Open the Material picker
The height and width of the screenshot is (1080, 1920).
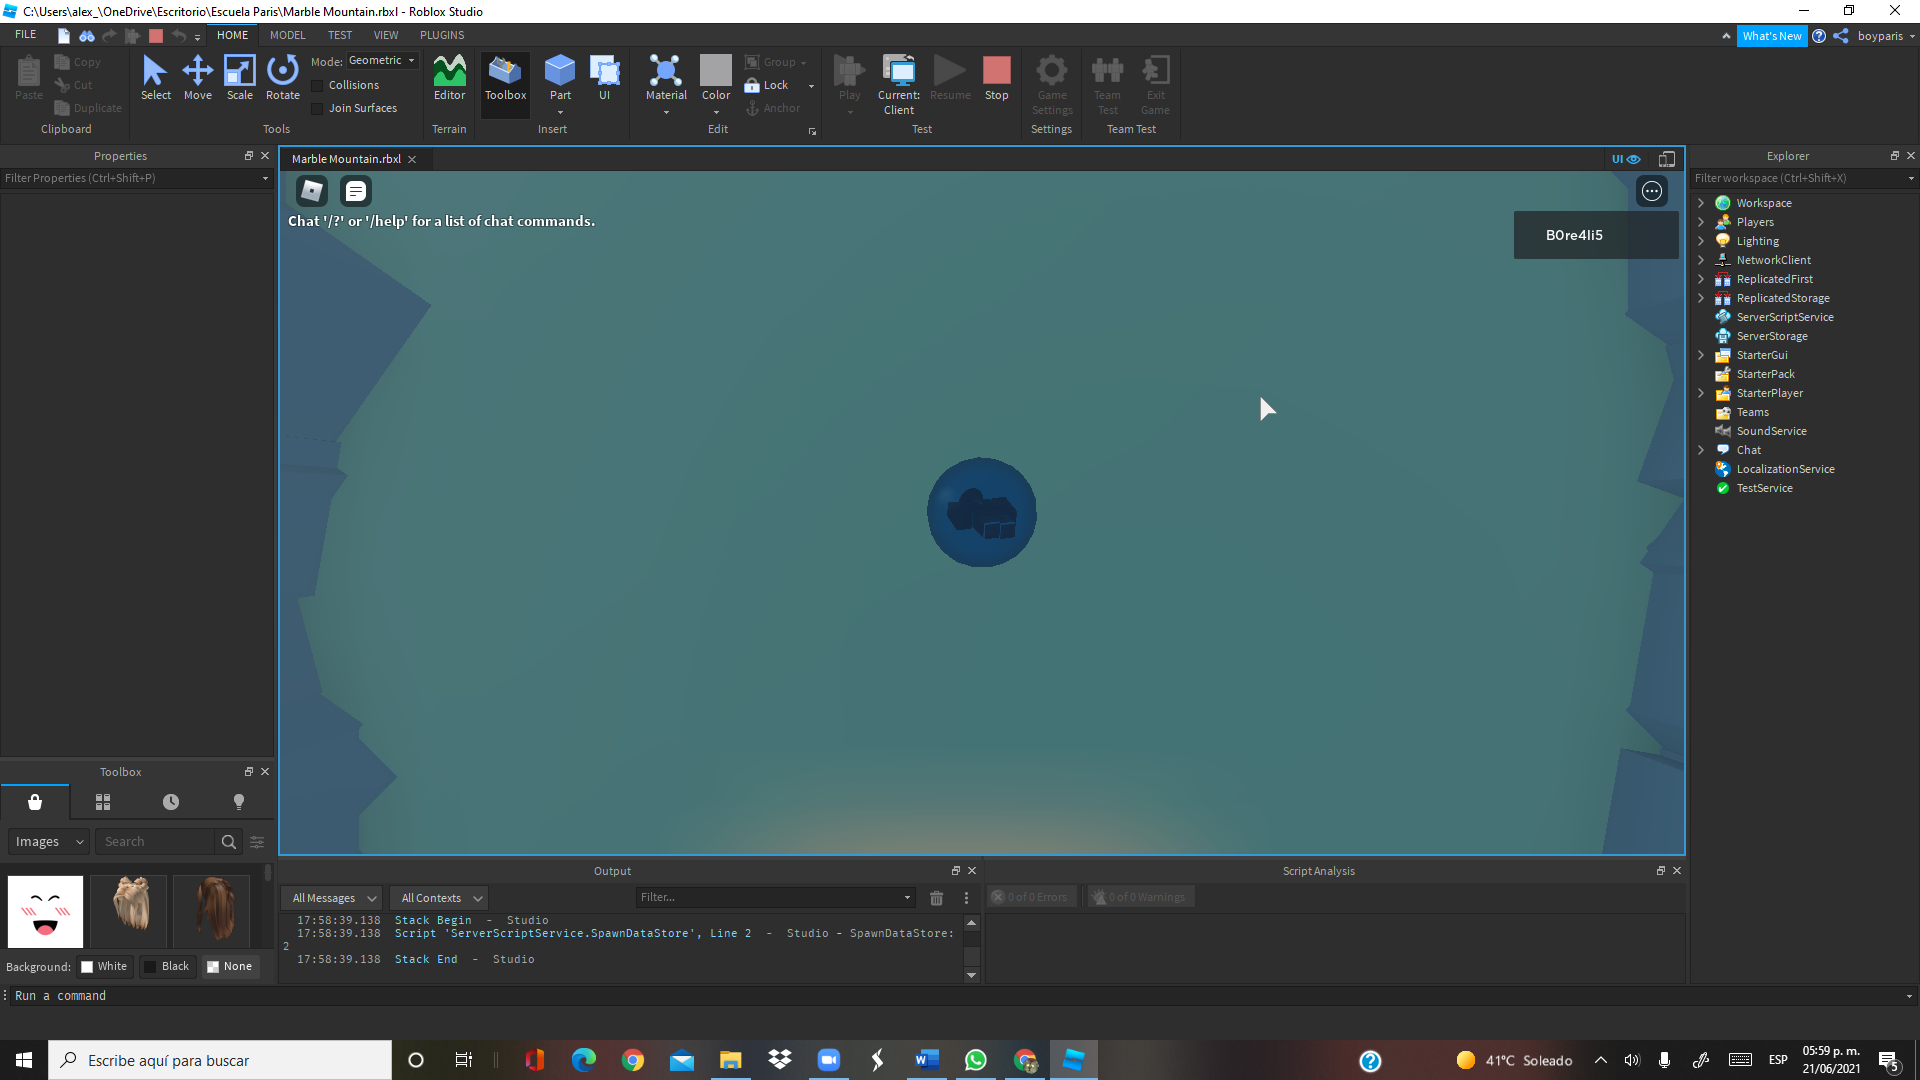pyautogui.click(x=666, y=77)
